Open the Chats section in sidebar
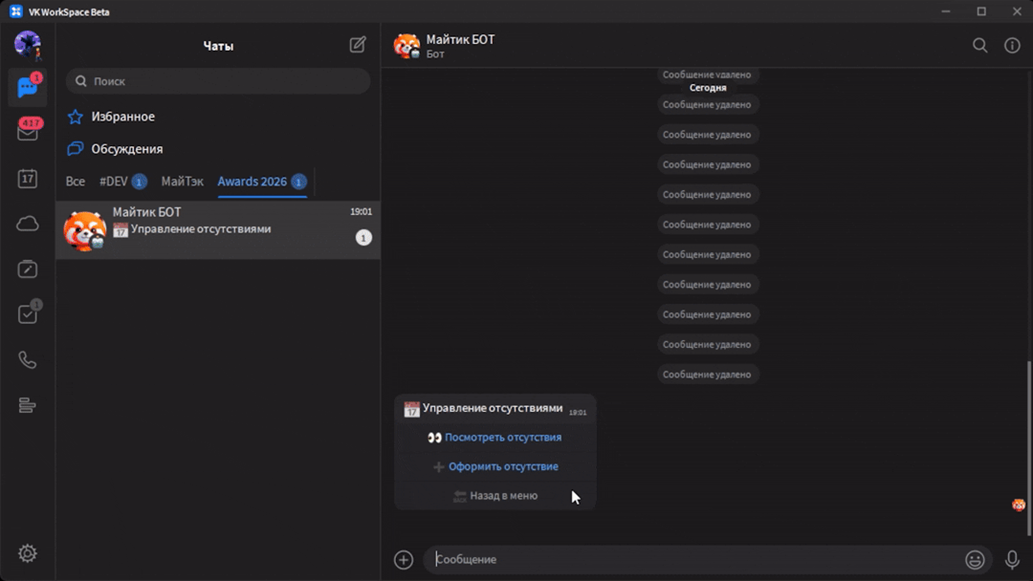Screen dimensions: 1033x581 point(27,88)
